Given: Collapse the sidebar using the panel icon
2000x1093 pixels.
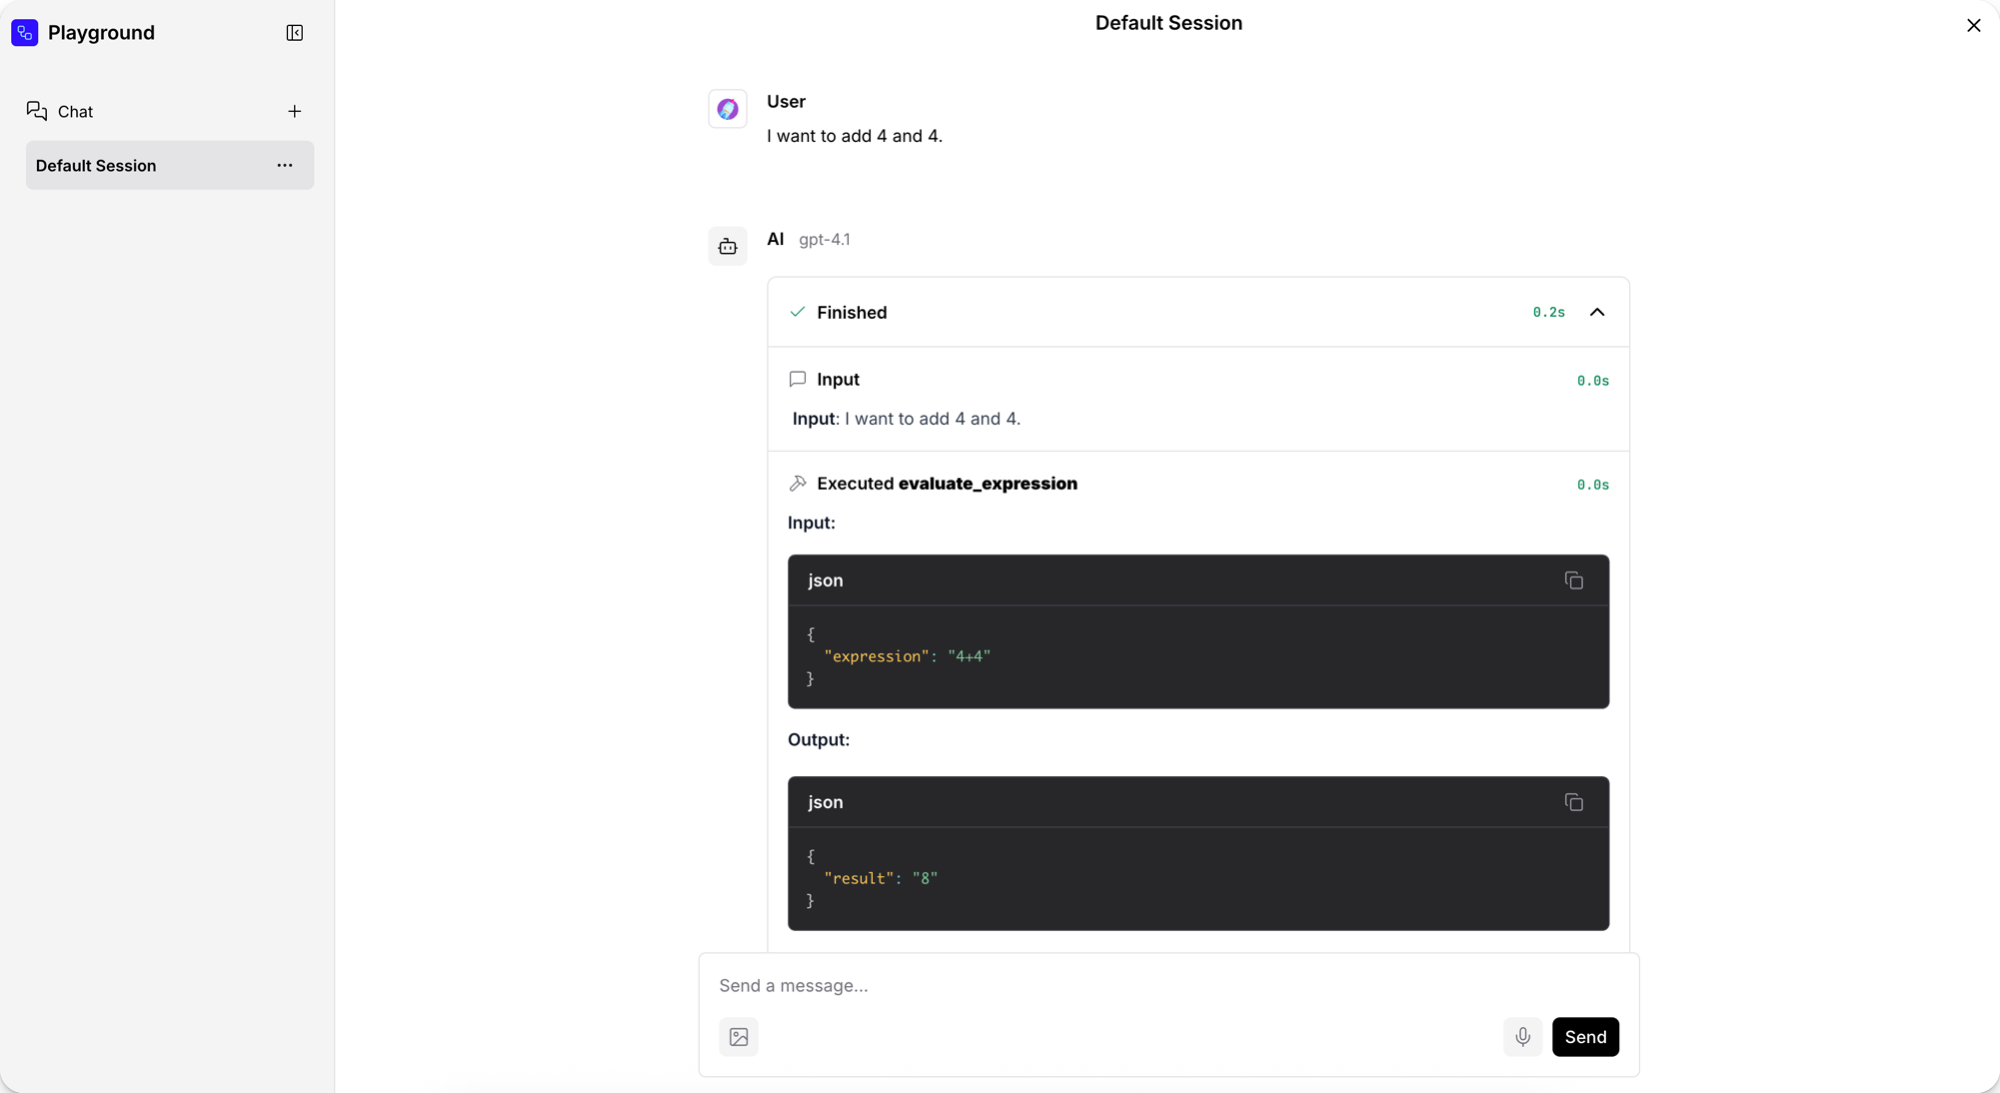Looking at the screenshot, I should pos(294,32).
